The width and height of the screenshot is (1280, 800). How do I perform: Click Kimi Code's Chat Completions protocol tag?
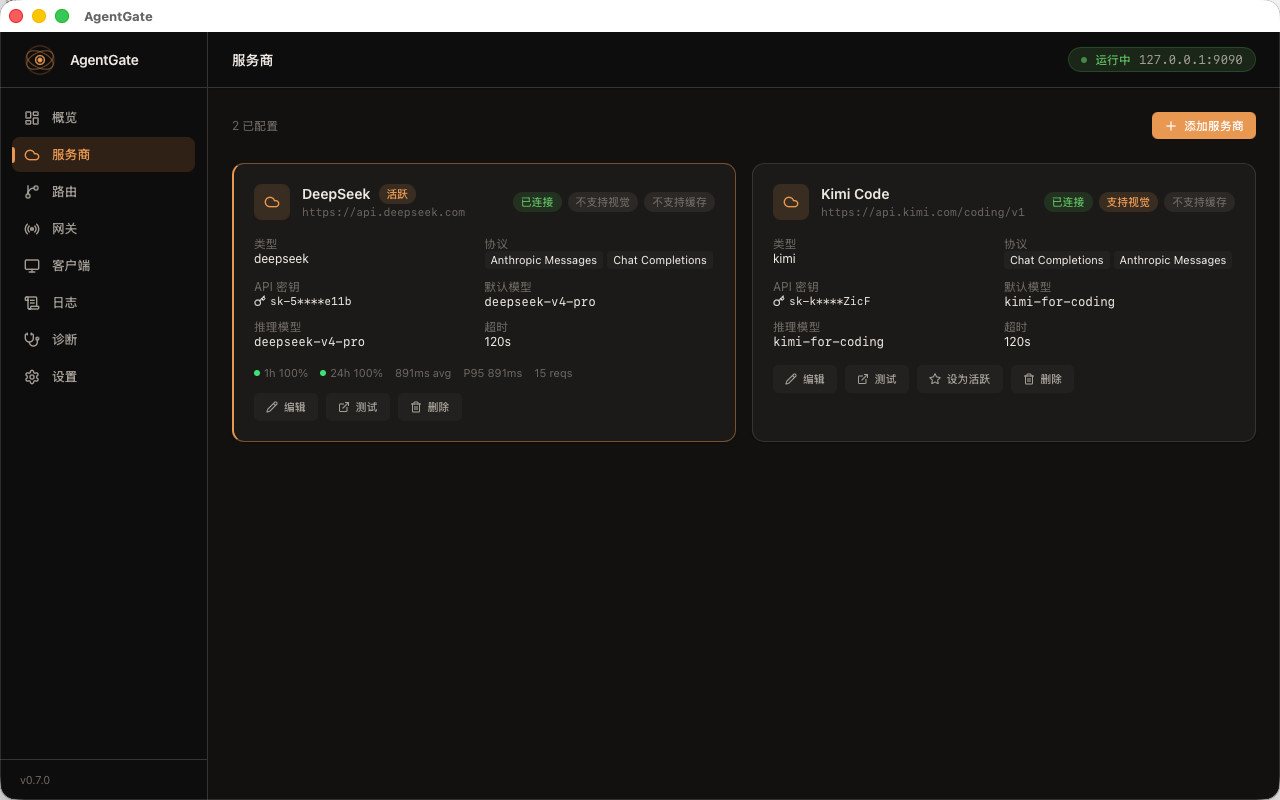(x=1057, y=260)
